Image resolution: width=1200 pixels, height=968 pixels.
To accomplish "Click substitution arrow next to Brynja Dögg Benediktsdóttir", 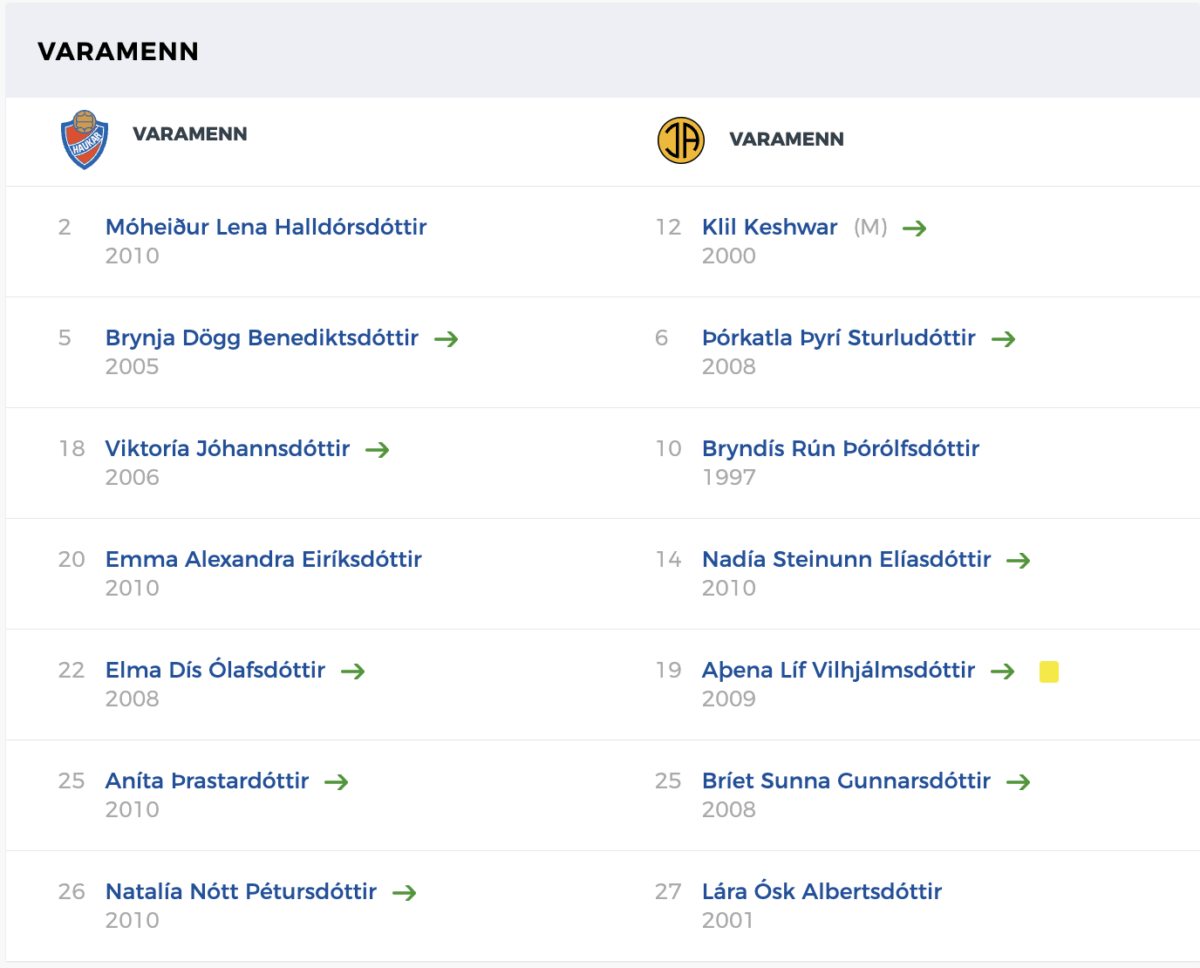I will [x=446, y=339].
